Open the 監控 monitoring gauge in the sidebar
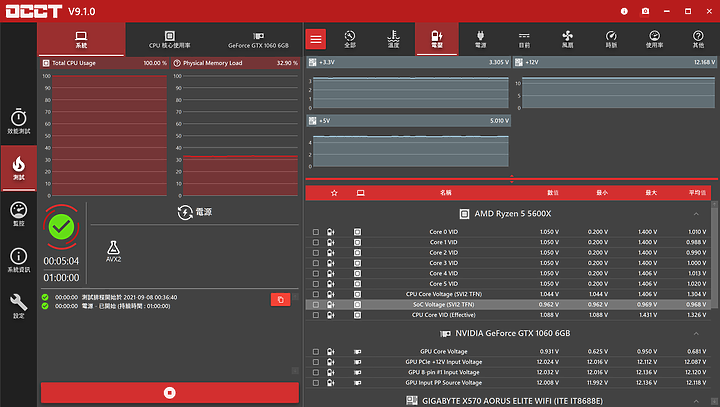 [x=18, y=214]
